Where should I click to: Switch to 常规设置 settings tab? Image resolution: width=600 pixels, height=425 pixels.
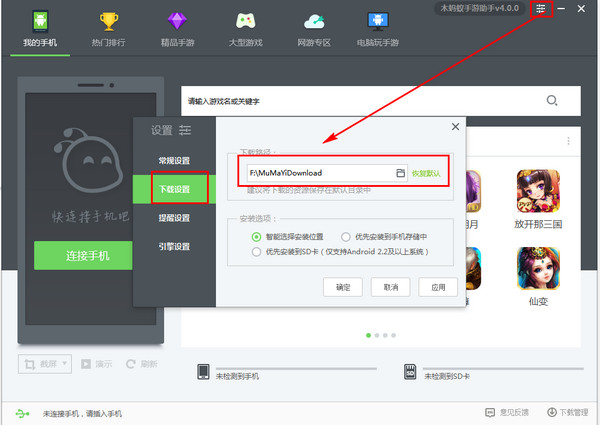(173, 160)
